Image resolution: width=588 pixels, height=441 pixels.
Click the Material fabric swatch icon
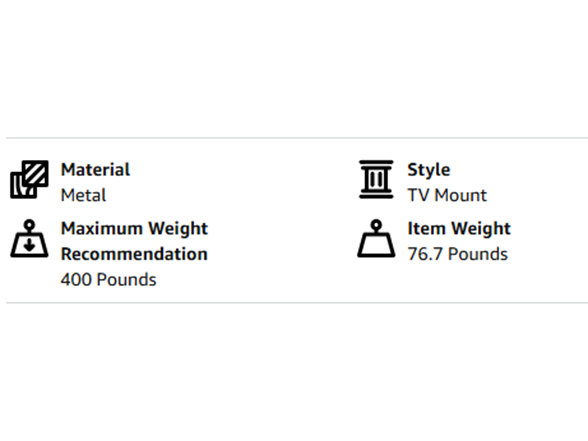[x=29, y=179]
